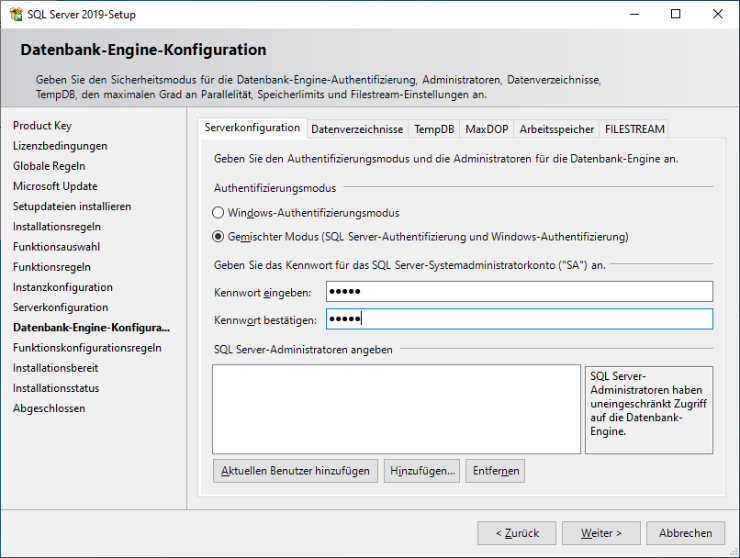
Task: Proceed with the Weiter button
Action: tap(601, 533)
